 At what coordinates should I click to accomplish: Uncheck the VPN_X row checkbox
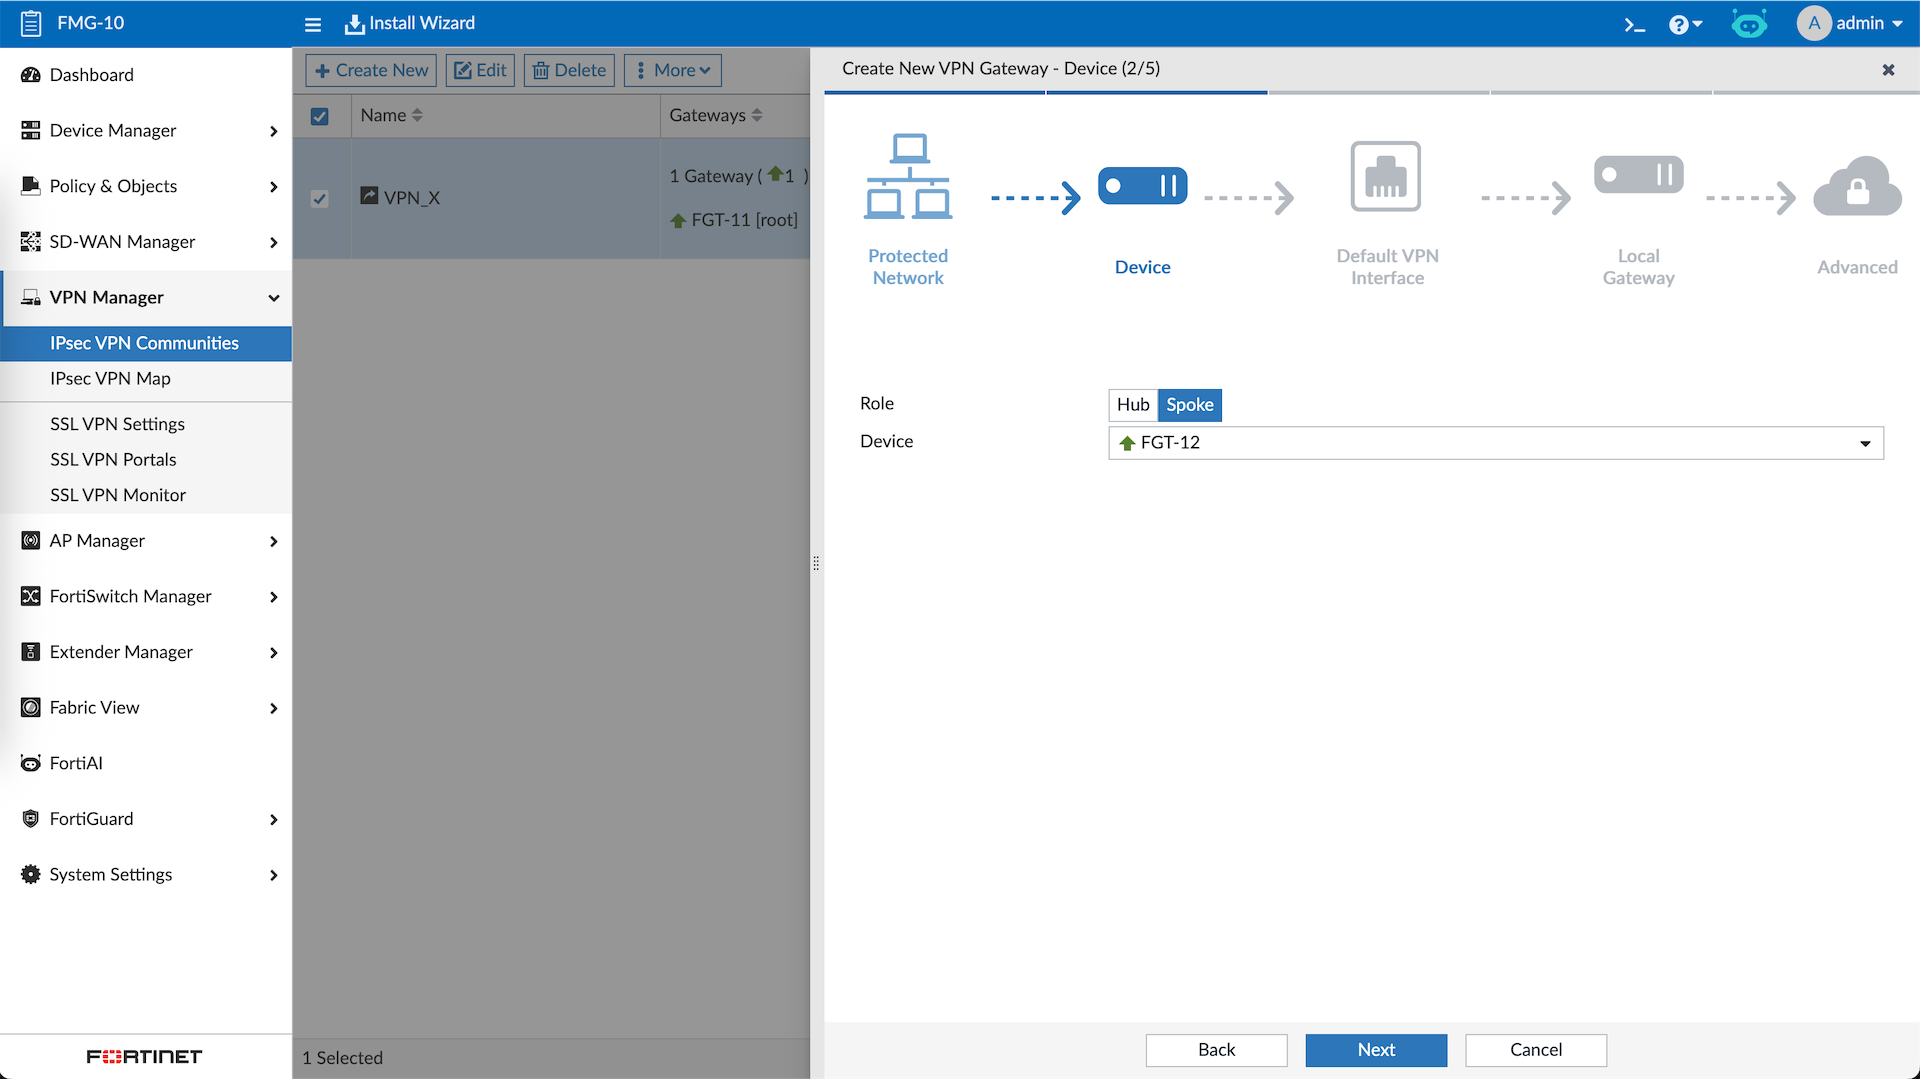[x=320, y=198]
